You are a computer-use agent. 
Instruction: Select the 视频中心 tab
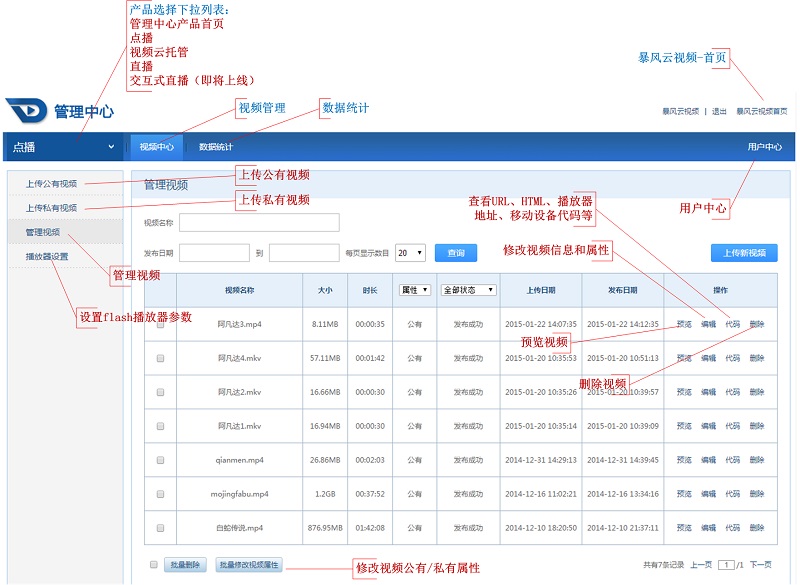click(156, 146)
